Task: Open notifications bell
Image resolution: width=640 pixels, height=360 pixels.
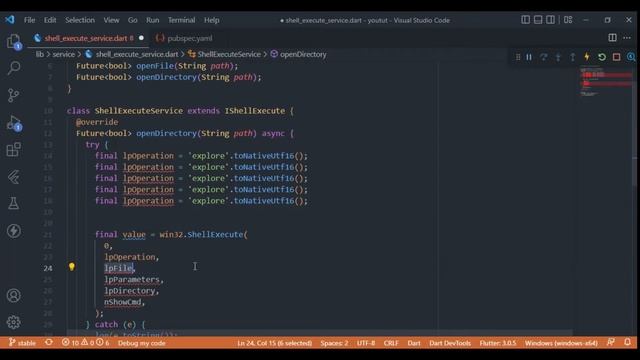Action: tap(628, 342)
